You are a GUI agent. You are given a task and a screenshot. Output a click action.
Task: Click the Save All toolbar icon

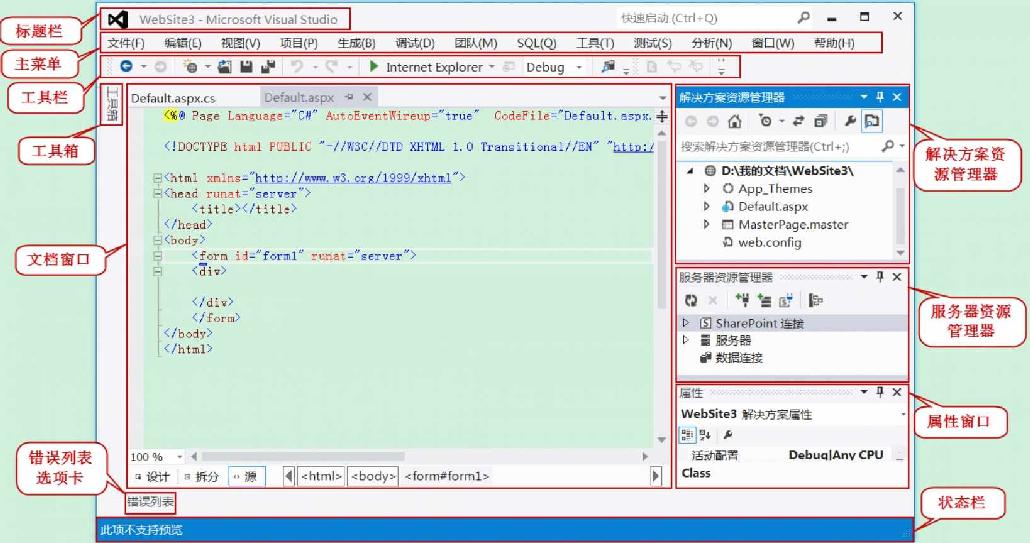pyautogui.click(x=268, y=66)
